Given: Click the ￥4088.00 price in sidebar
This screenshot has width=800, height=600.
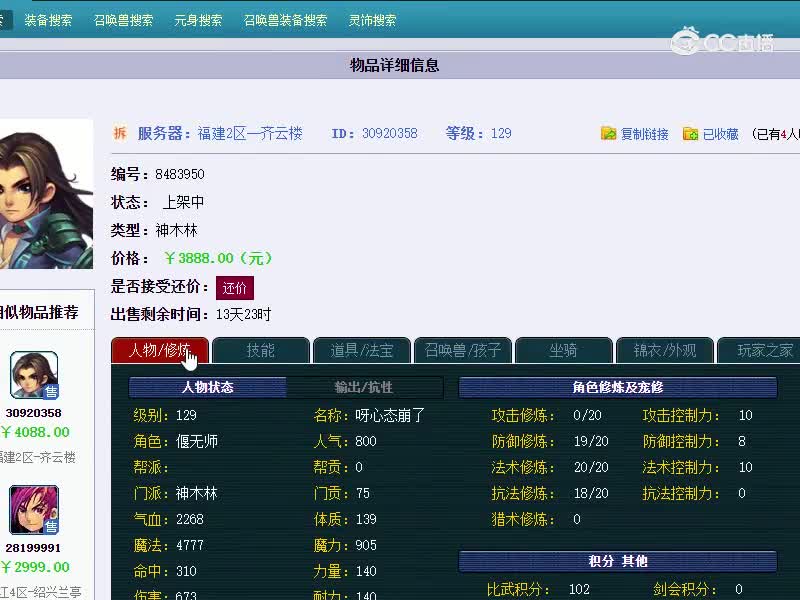Looking at the screenshot, I should click(x=35, y=432).
